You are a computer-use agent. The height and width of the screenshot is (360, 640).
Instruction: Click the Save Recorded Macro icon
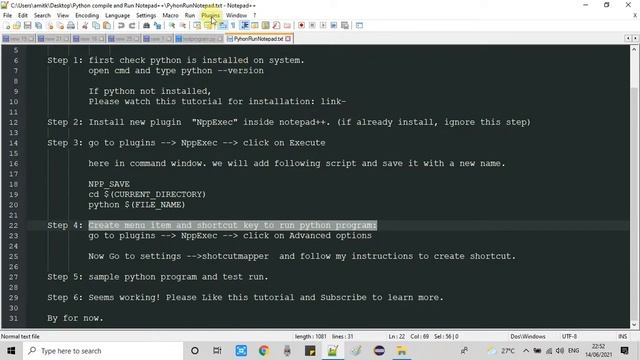coord(345,25)
